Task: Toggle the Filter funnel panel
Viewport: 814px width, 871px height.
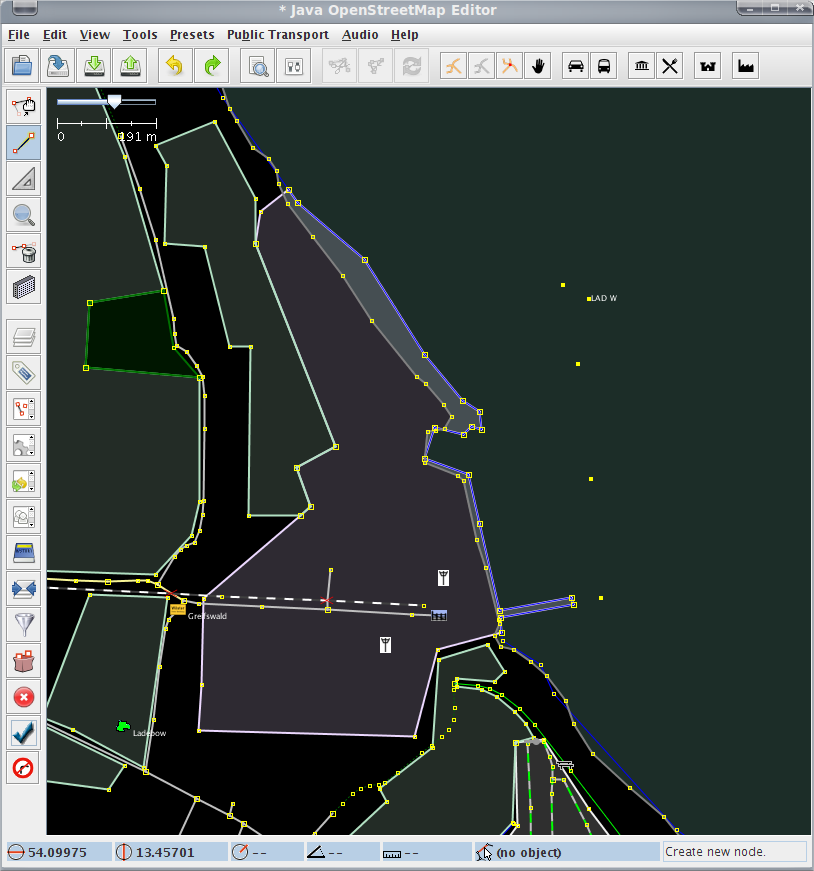Action: (x=24, y=624)
